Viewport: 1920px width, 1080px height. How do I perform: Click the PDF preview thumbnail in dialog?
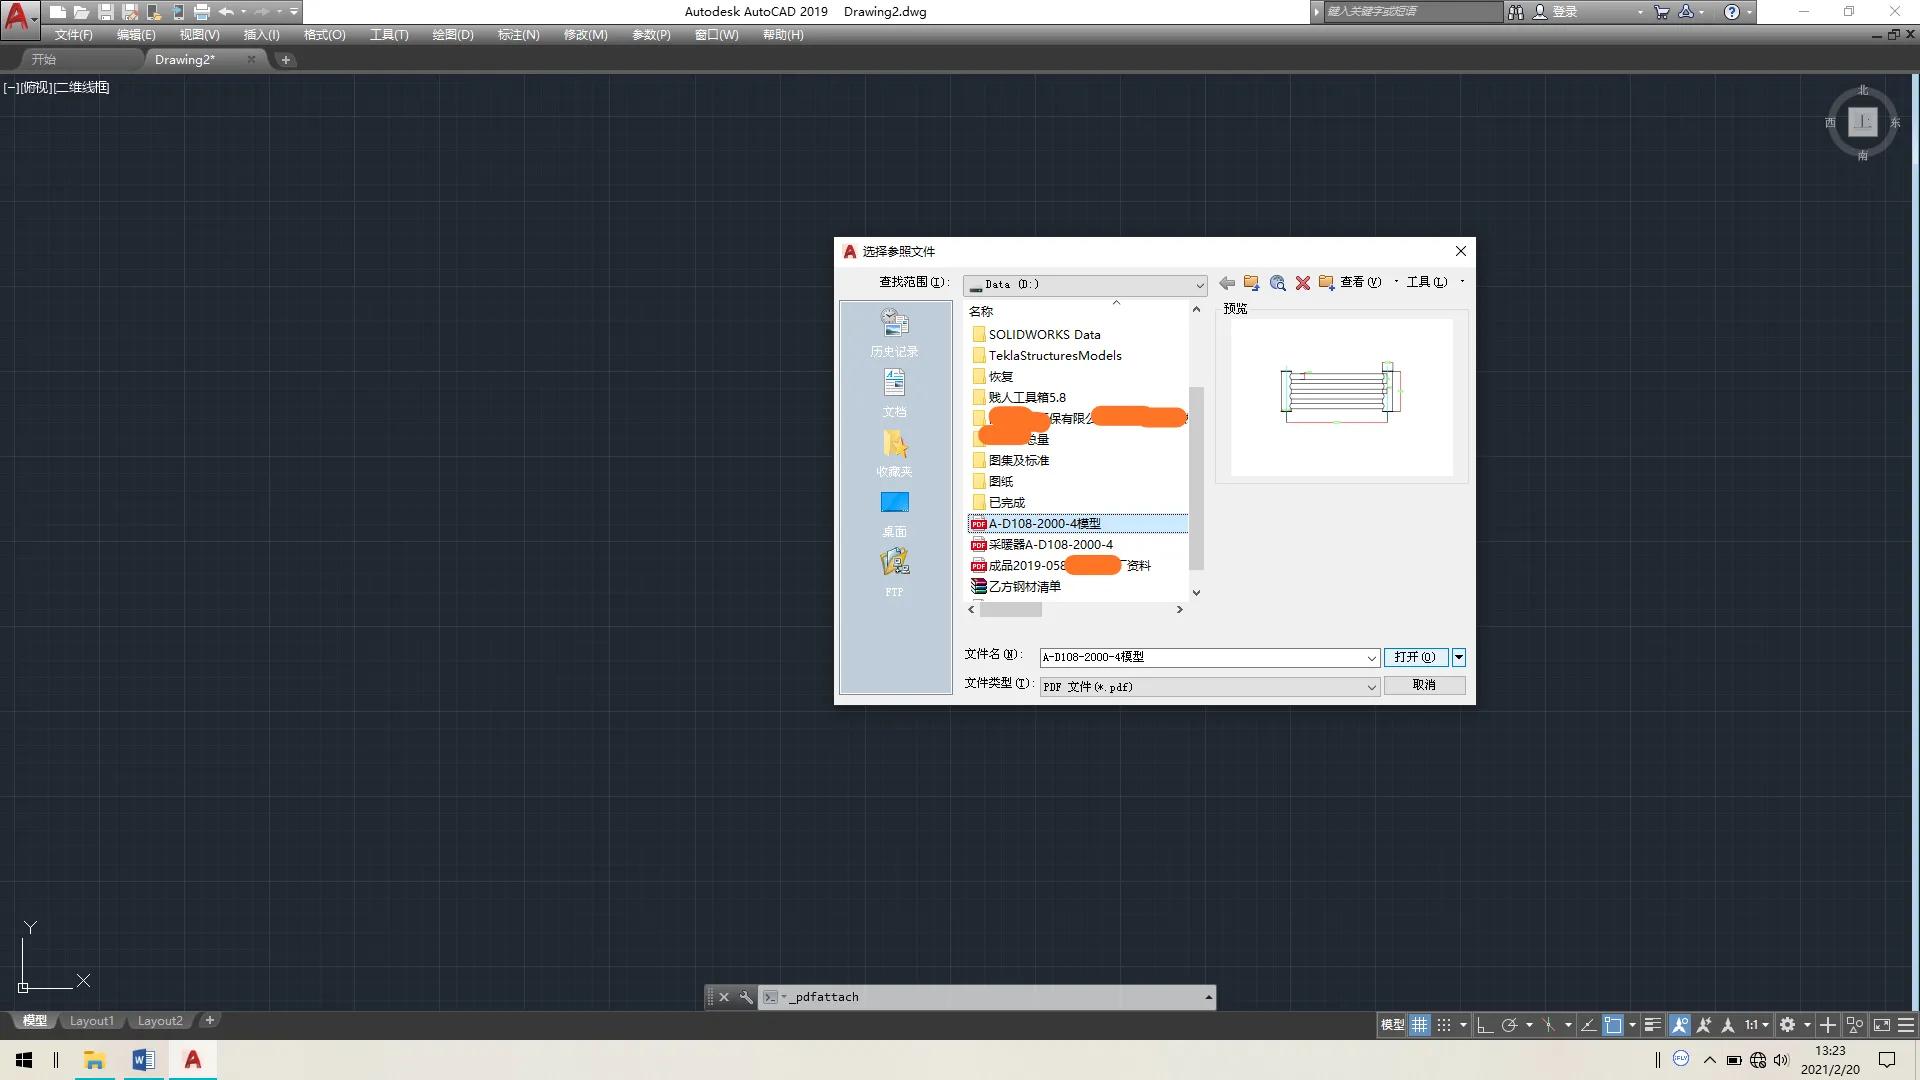coord(1341,397)
